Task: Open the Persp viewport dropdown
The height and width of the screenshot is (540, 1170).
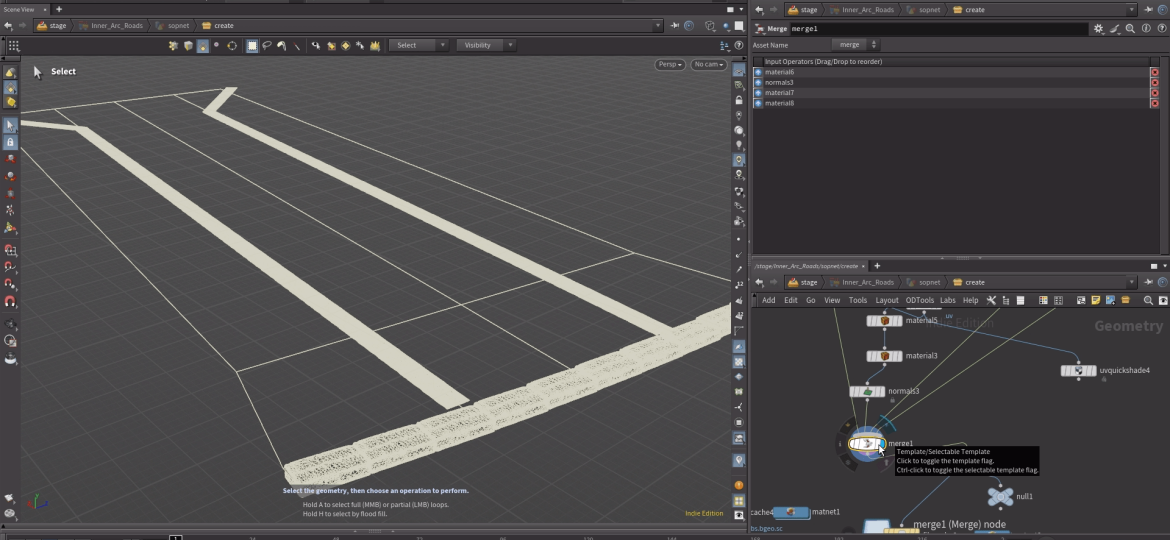Action: click(x=670, y=65)
